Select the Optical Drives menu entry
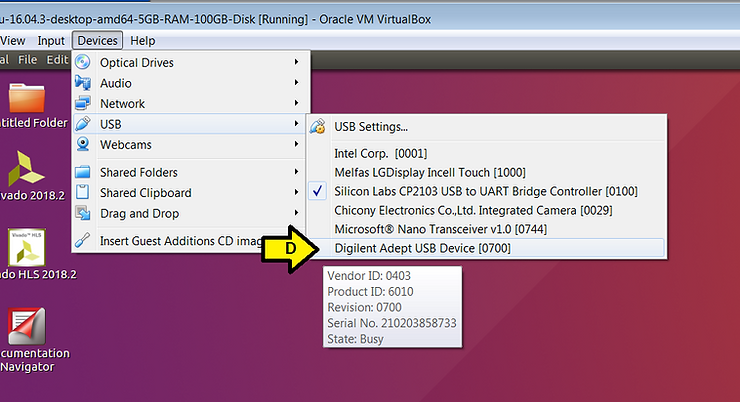The height and width of the screenshot is (402, 740). [191, 62]
